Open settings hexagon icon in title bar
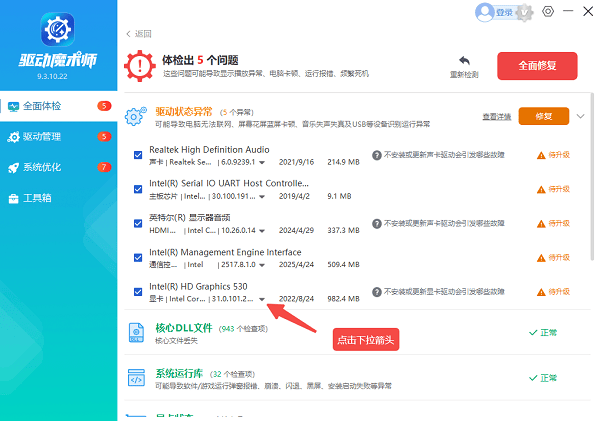The image size is (600, 421). click(x=548, y=11)
